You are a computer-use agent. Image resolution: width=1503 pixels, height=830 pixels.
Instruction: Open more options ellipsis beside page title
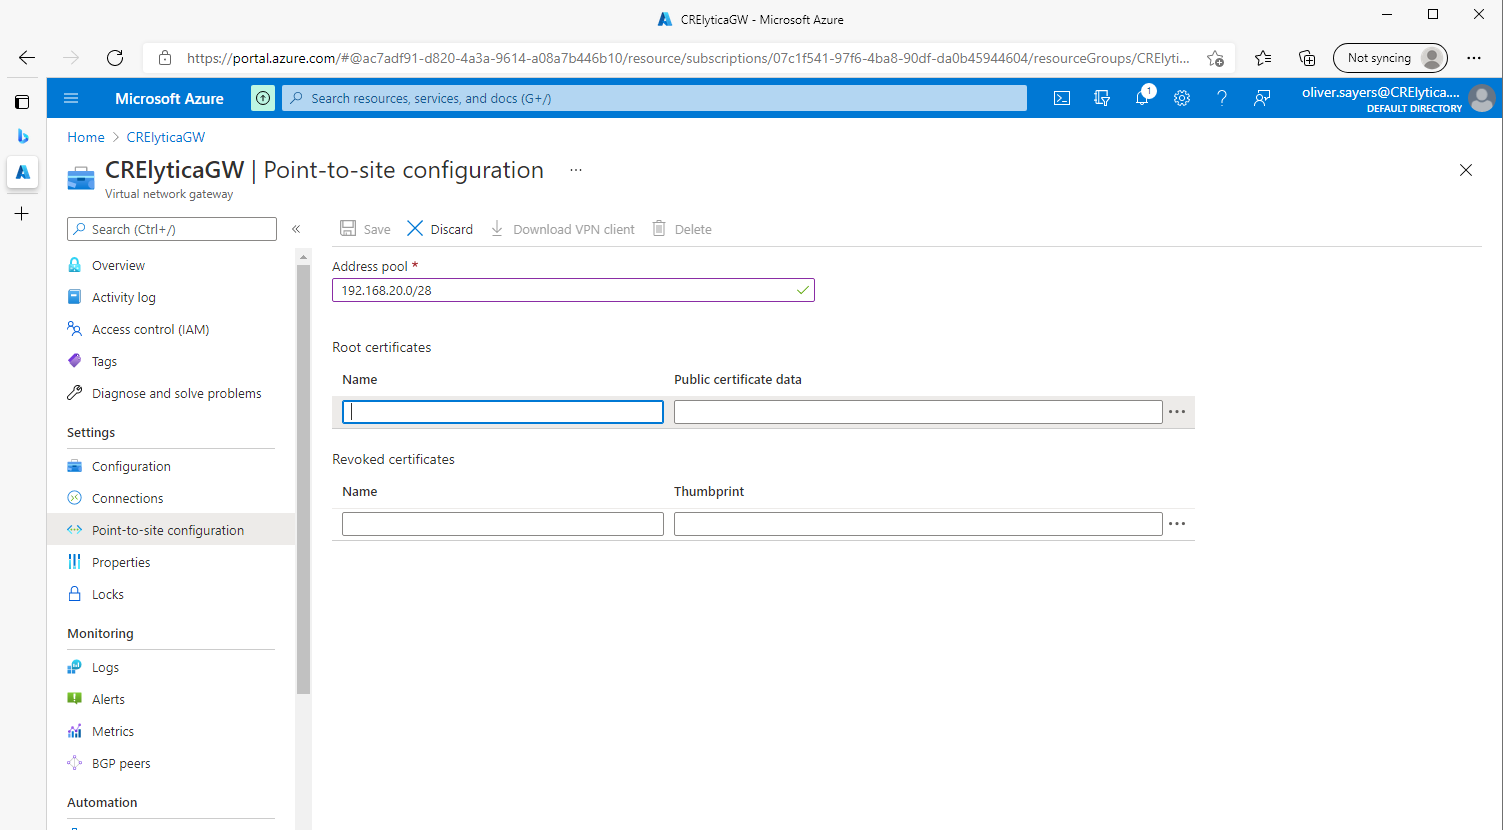(576, 170)
